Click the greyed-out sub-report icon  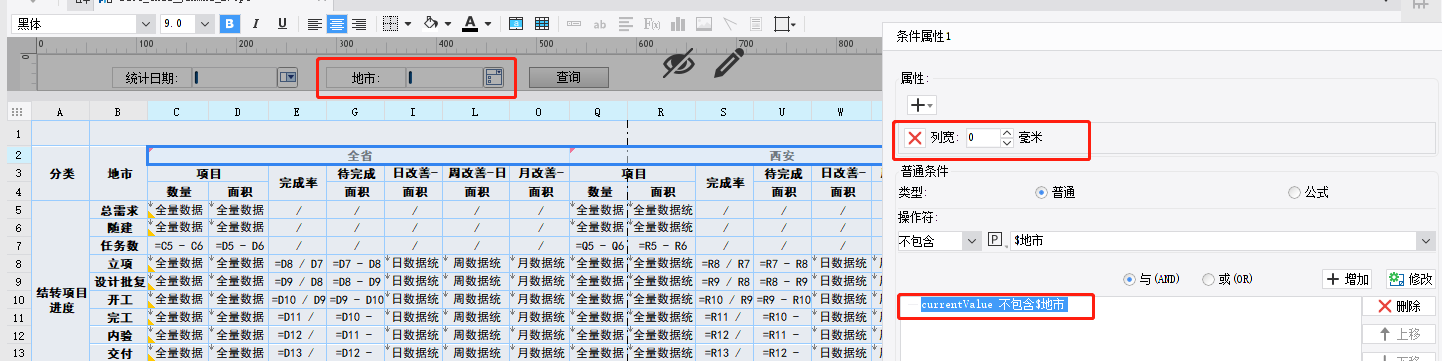756,23
